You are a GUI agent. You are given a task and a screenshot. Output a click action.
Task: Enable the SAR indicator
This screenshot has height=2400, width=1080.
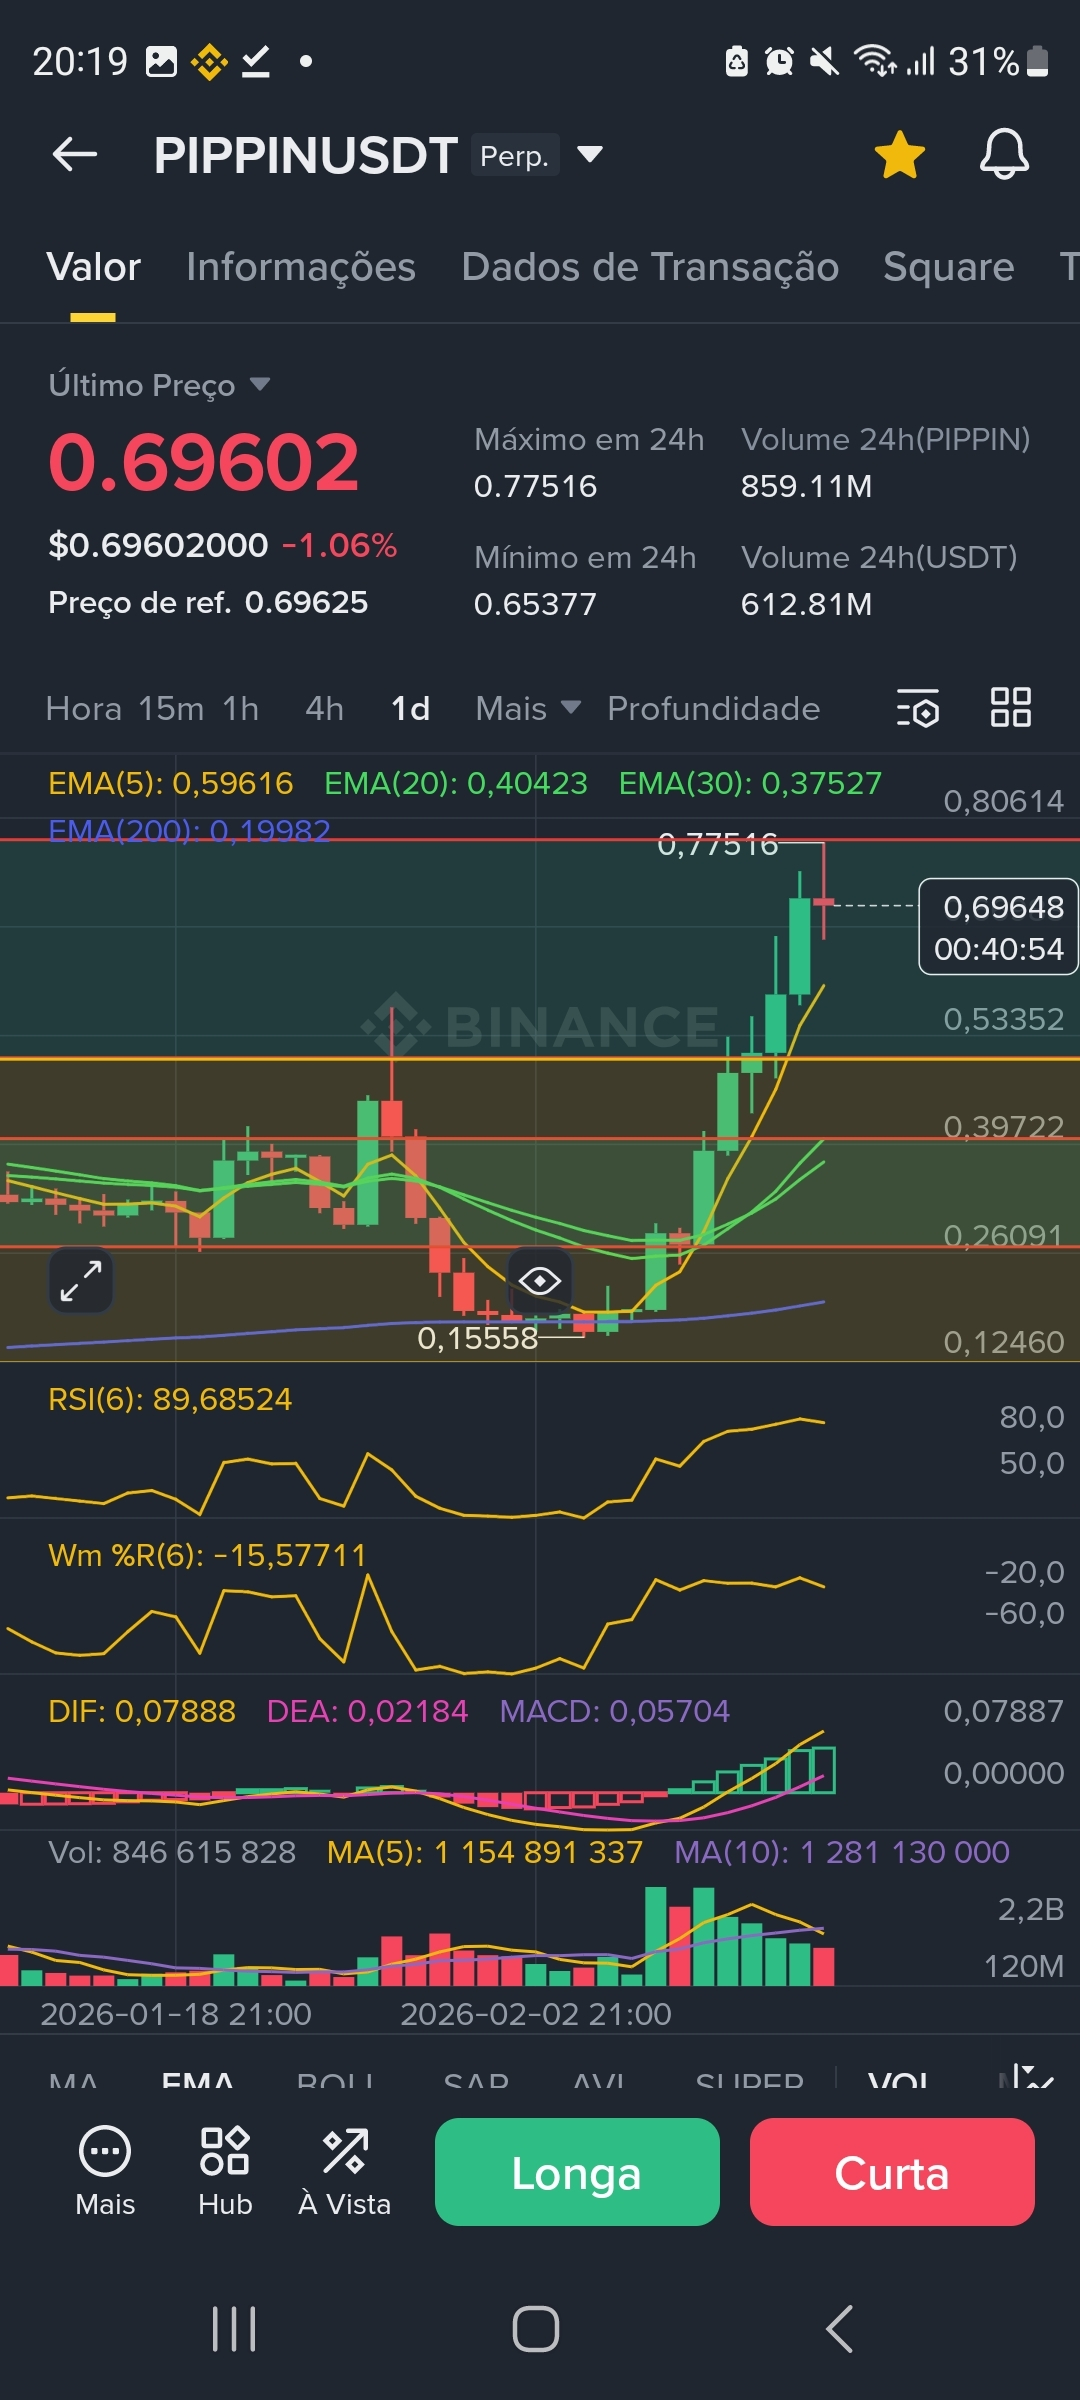click(x=476, y=2080)
